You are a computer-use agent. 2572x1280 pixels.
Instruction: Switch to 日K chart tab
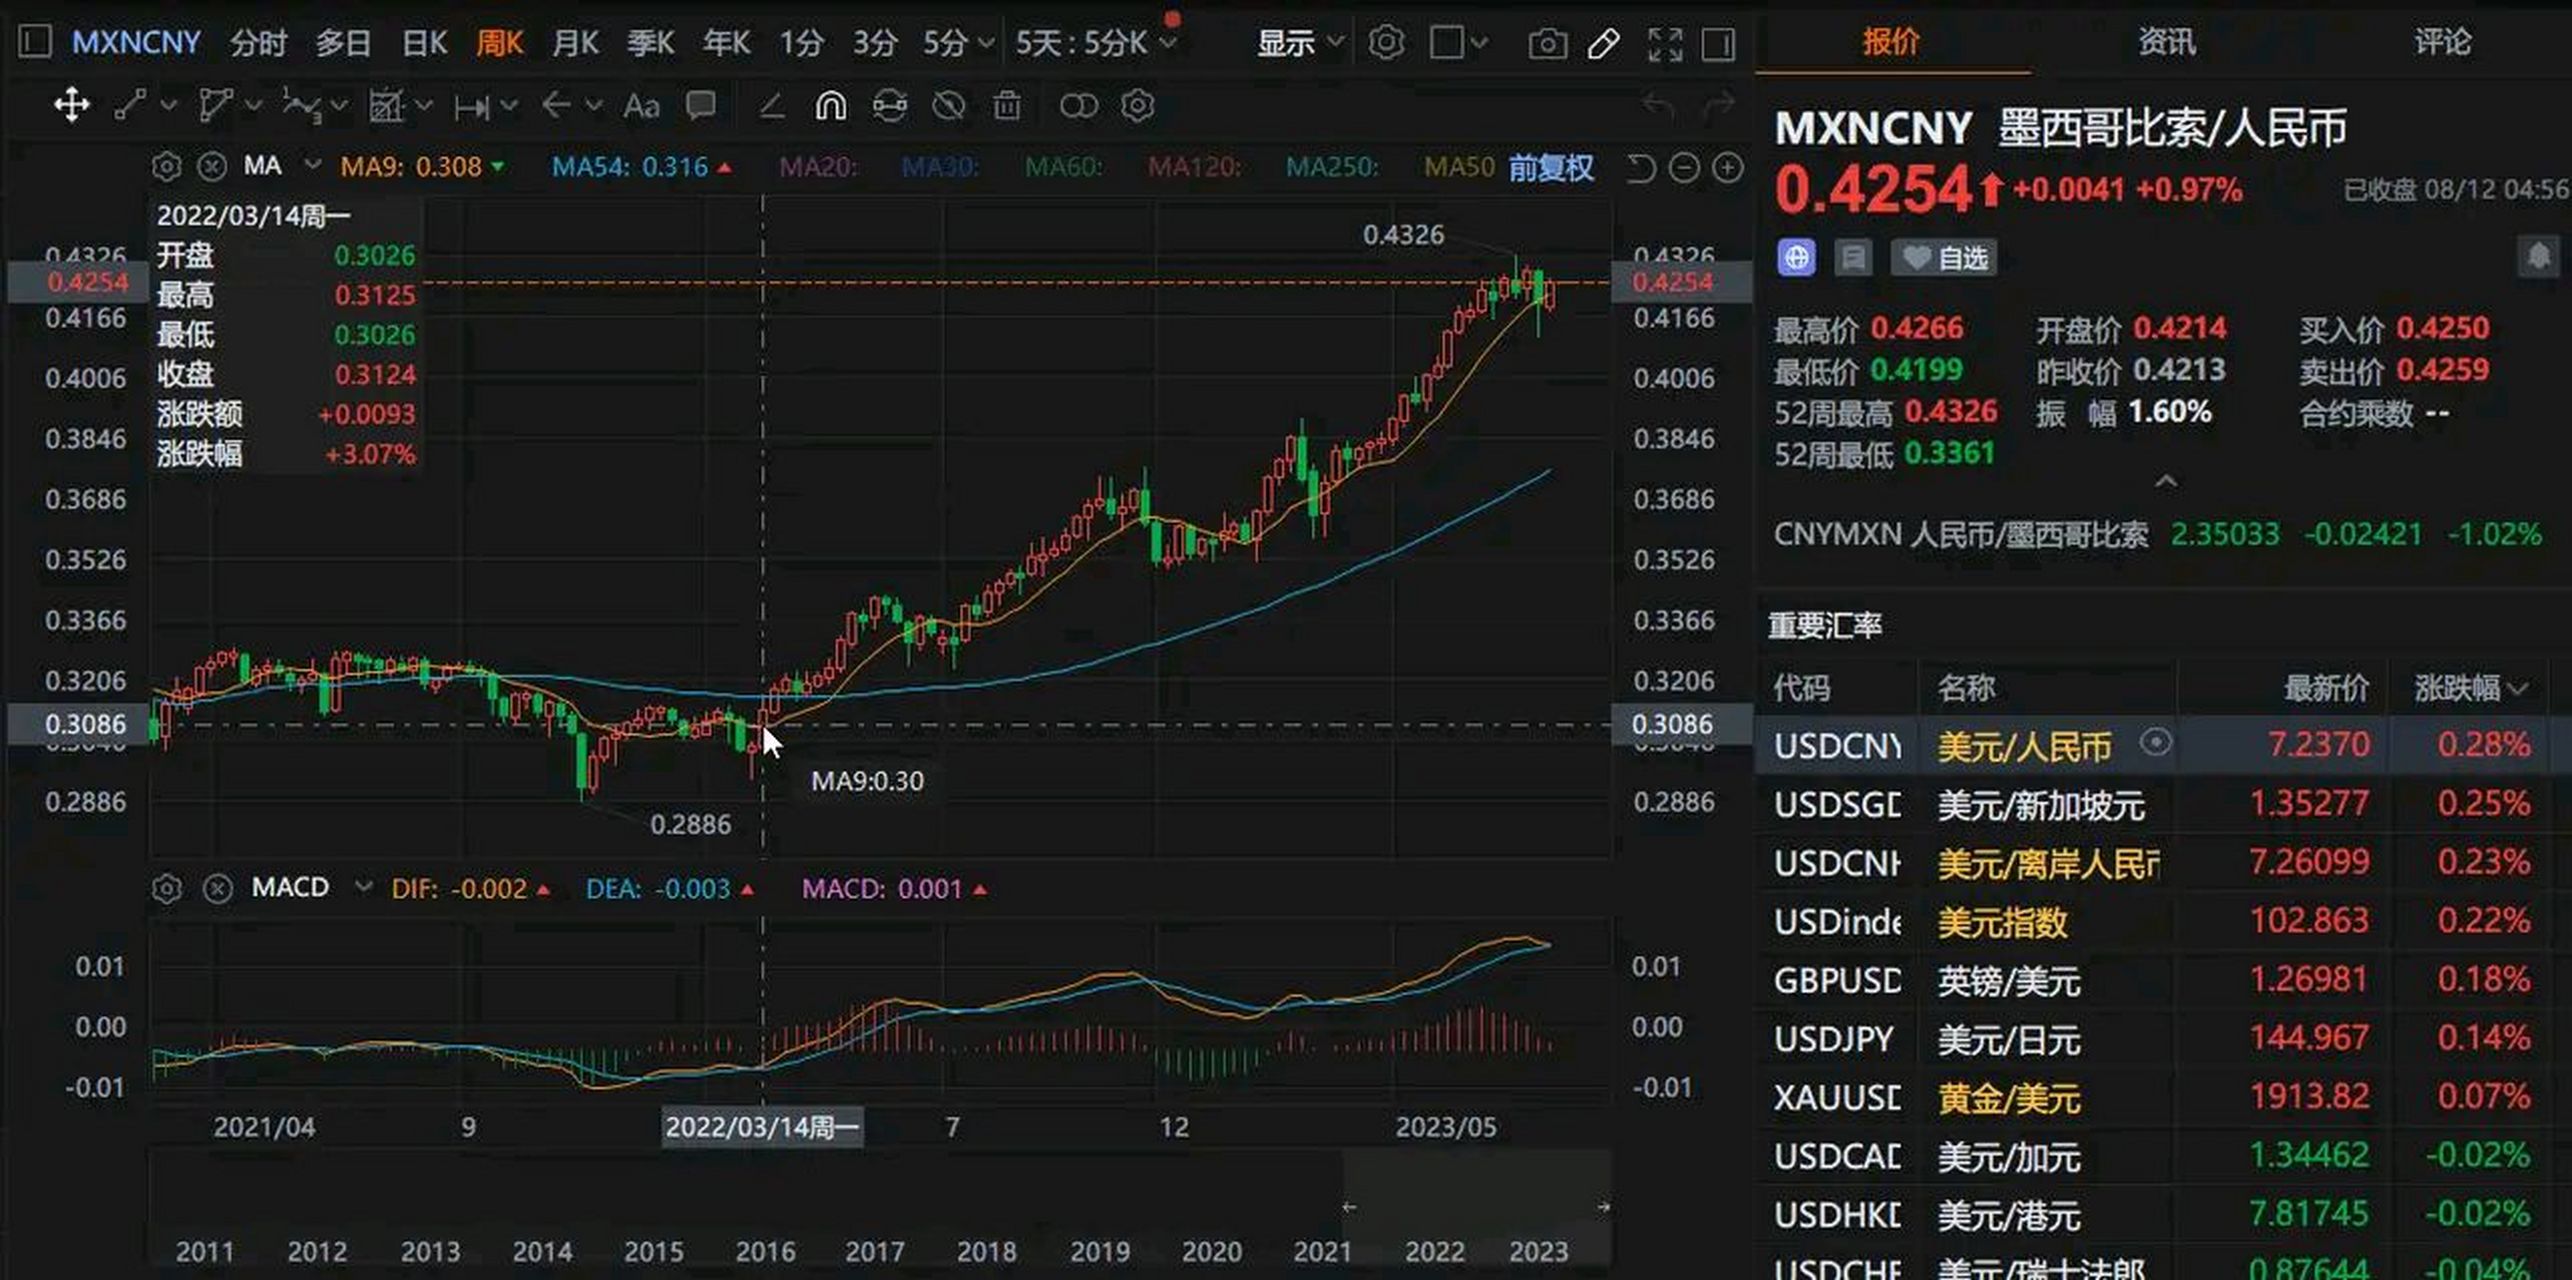[425, 43]
